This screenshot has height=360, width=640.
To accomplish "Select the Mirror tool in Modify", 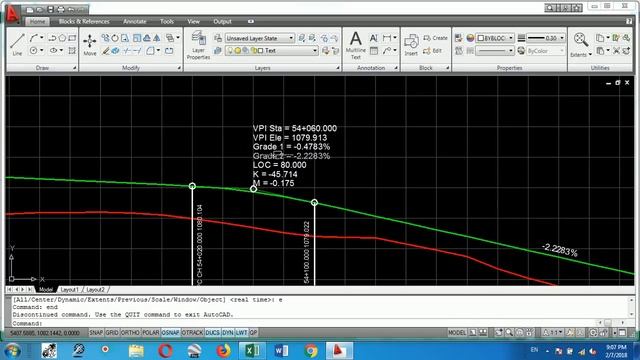I will pos(157,38).
